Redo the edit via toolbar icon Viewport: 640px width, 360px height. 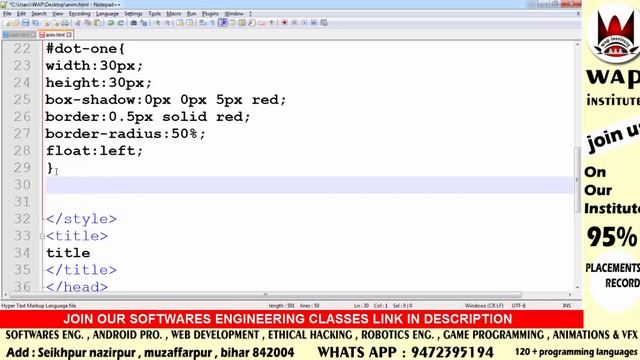tap(121, 23)
